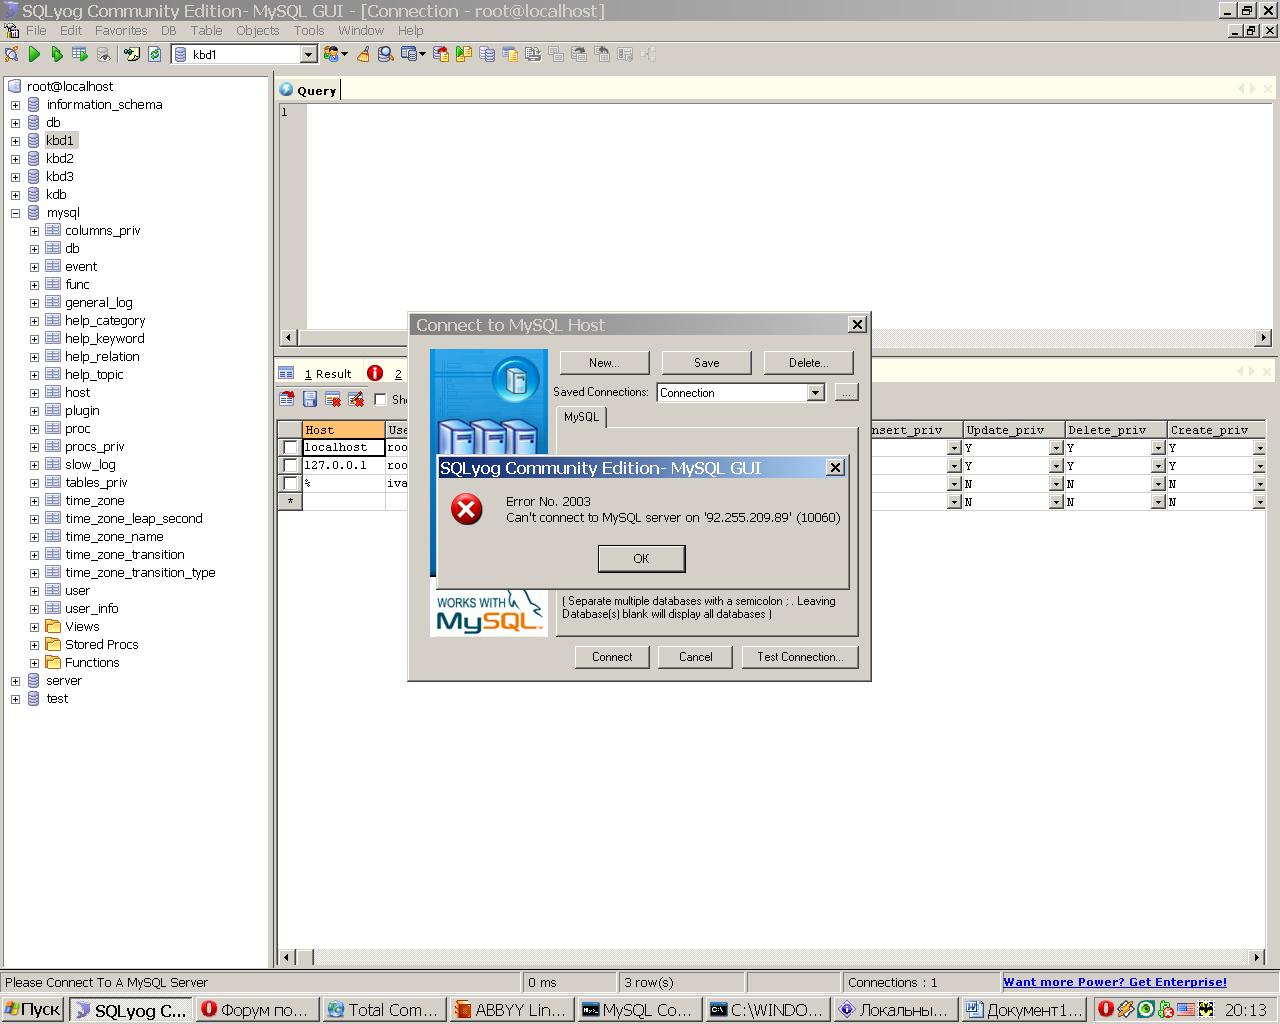Open Total Commander from the taskbar
Image resolution: width=1280 pixels, height=1024 pixels.
[x=382, y=1009]
